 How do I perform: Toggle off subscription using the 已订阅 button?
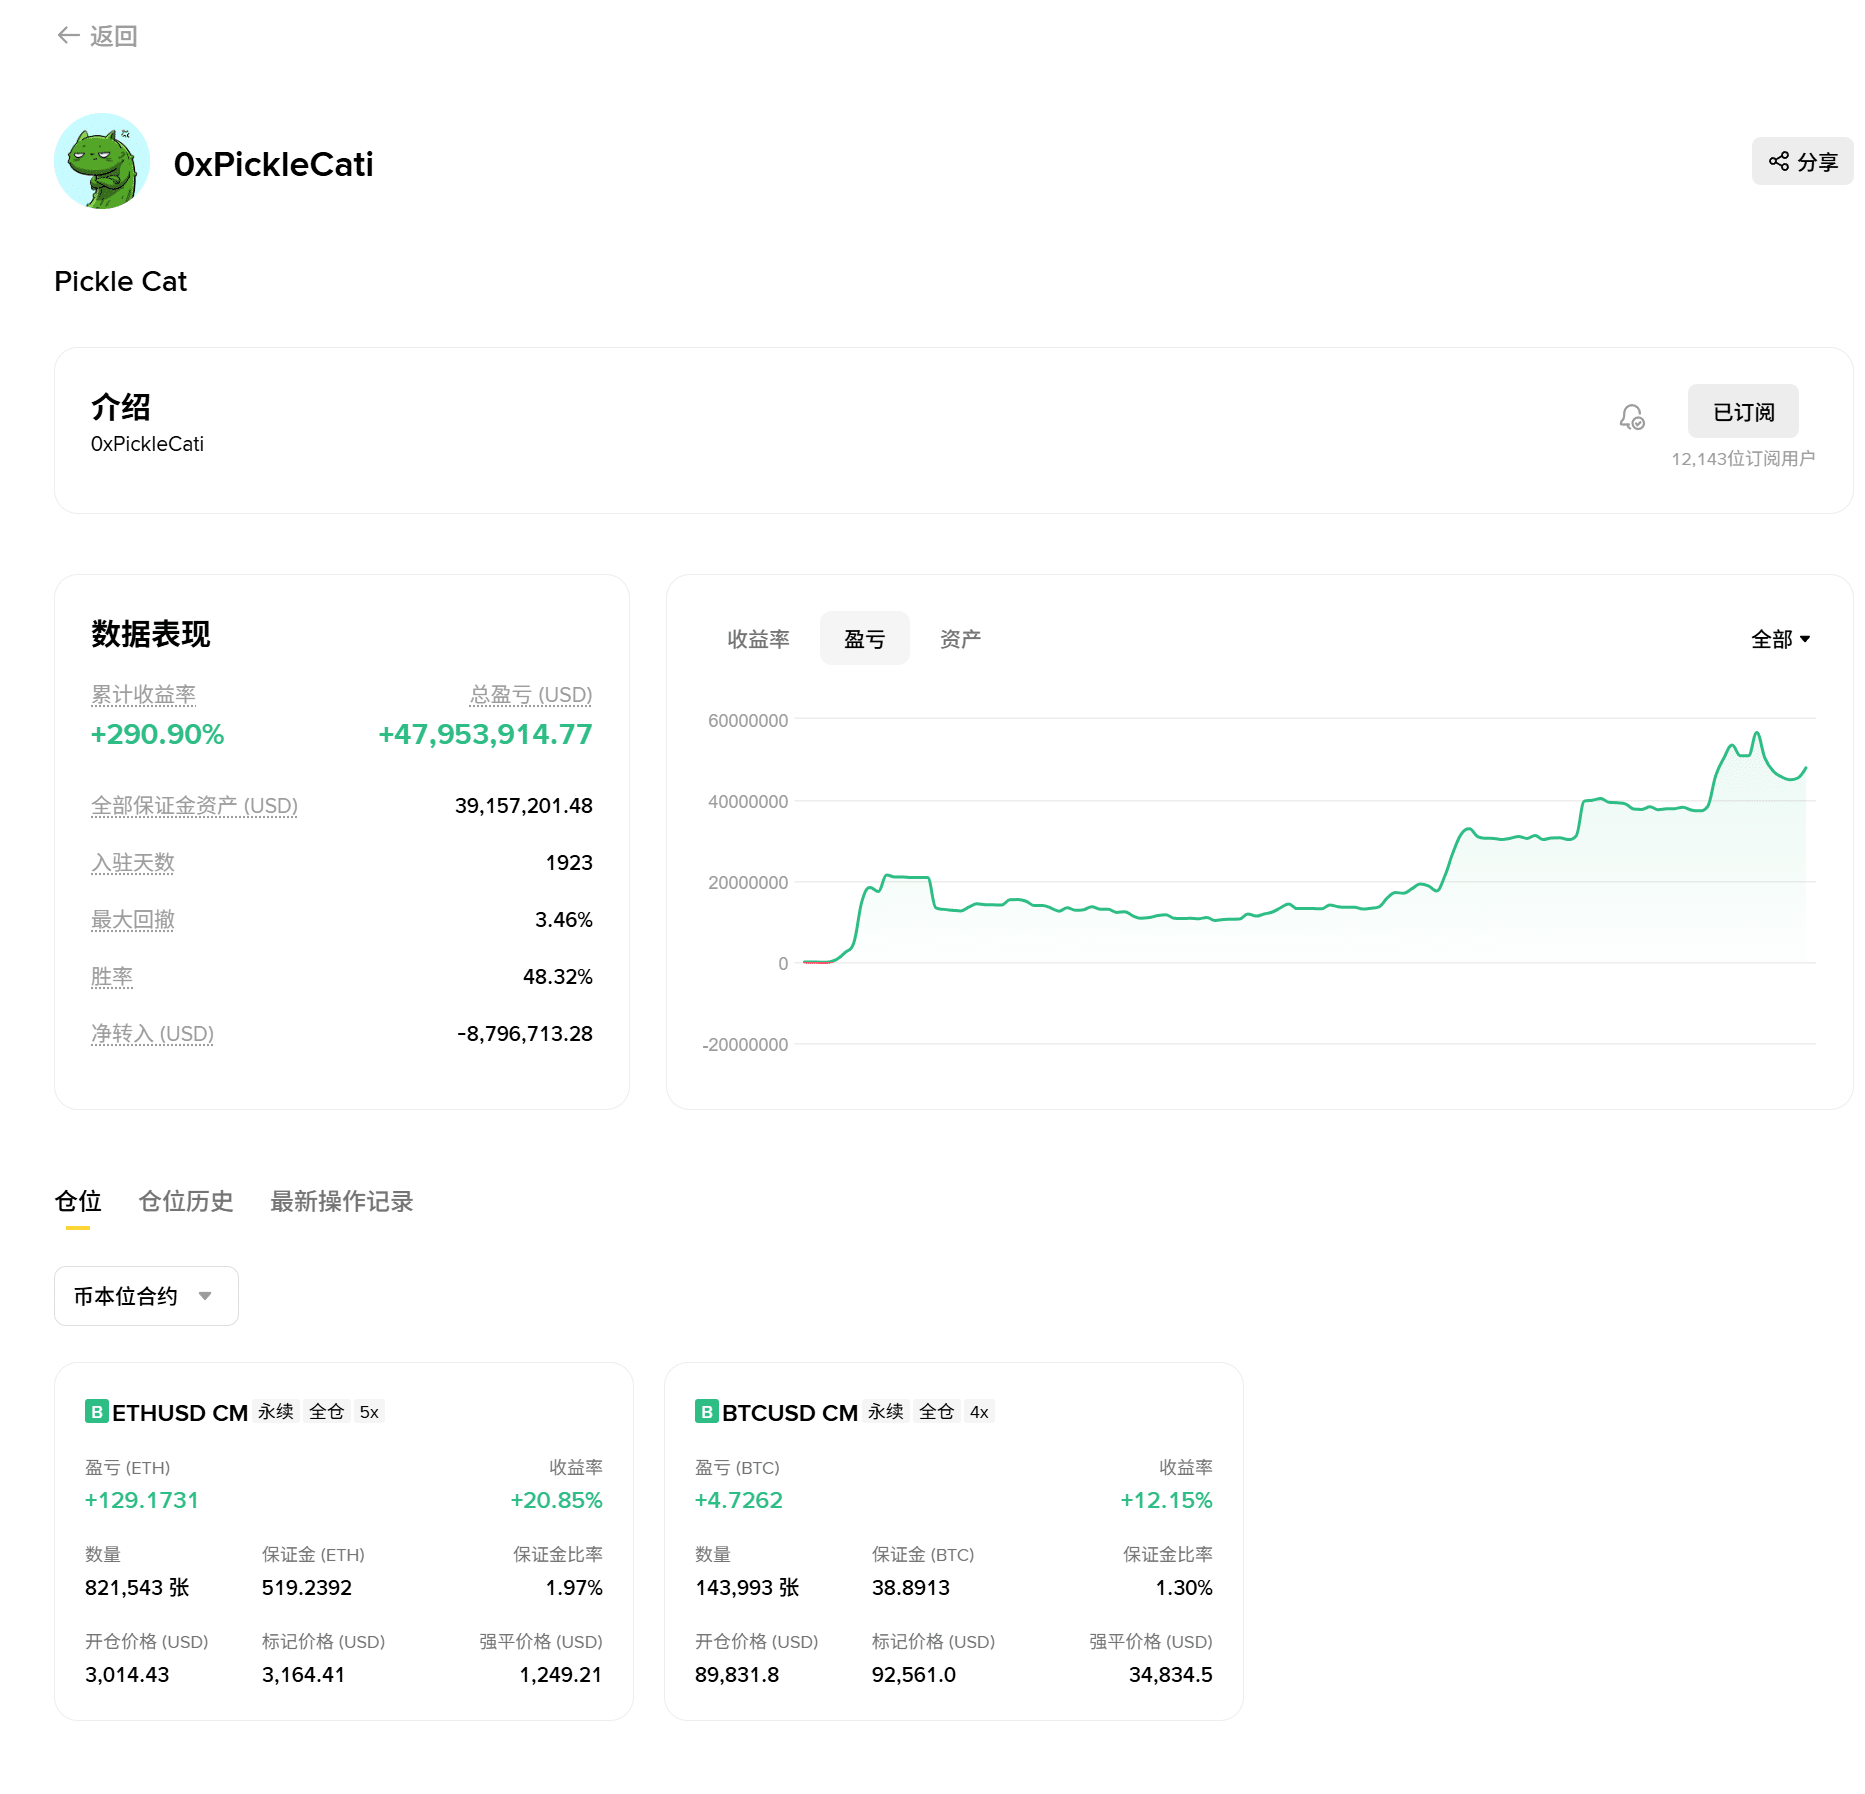(x=1742, y=411)
